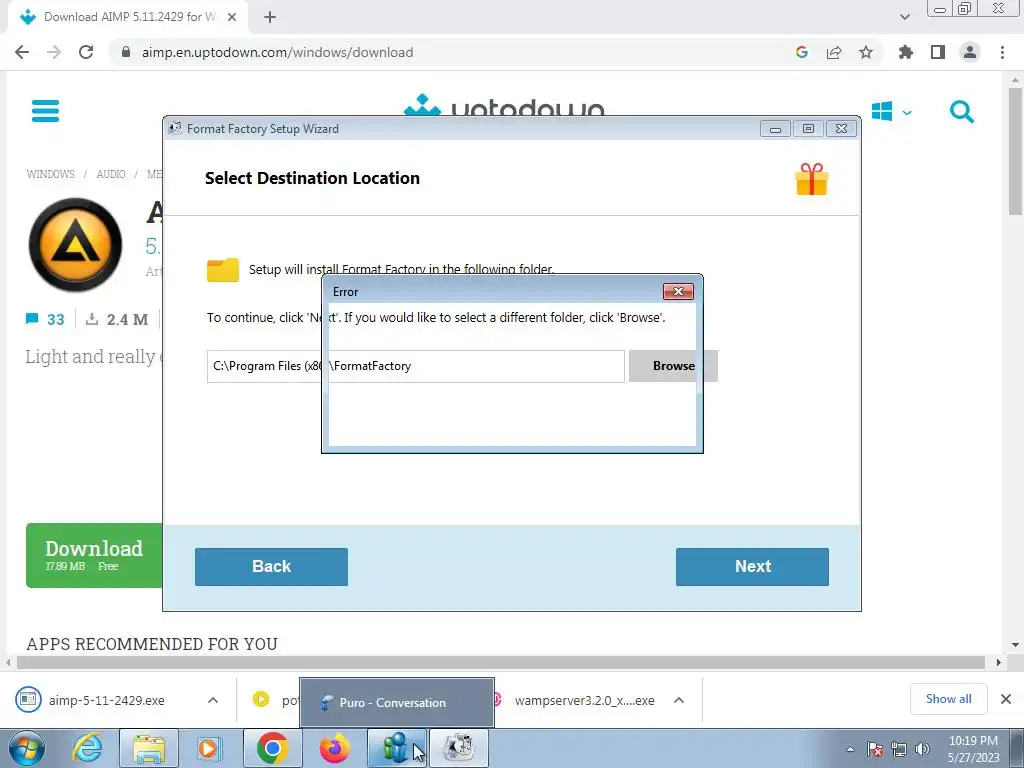Click the gift box icon in wizard
Screen dimensions: 1024x768
(x=812, y=179)
